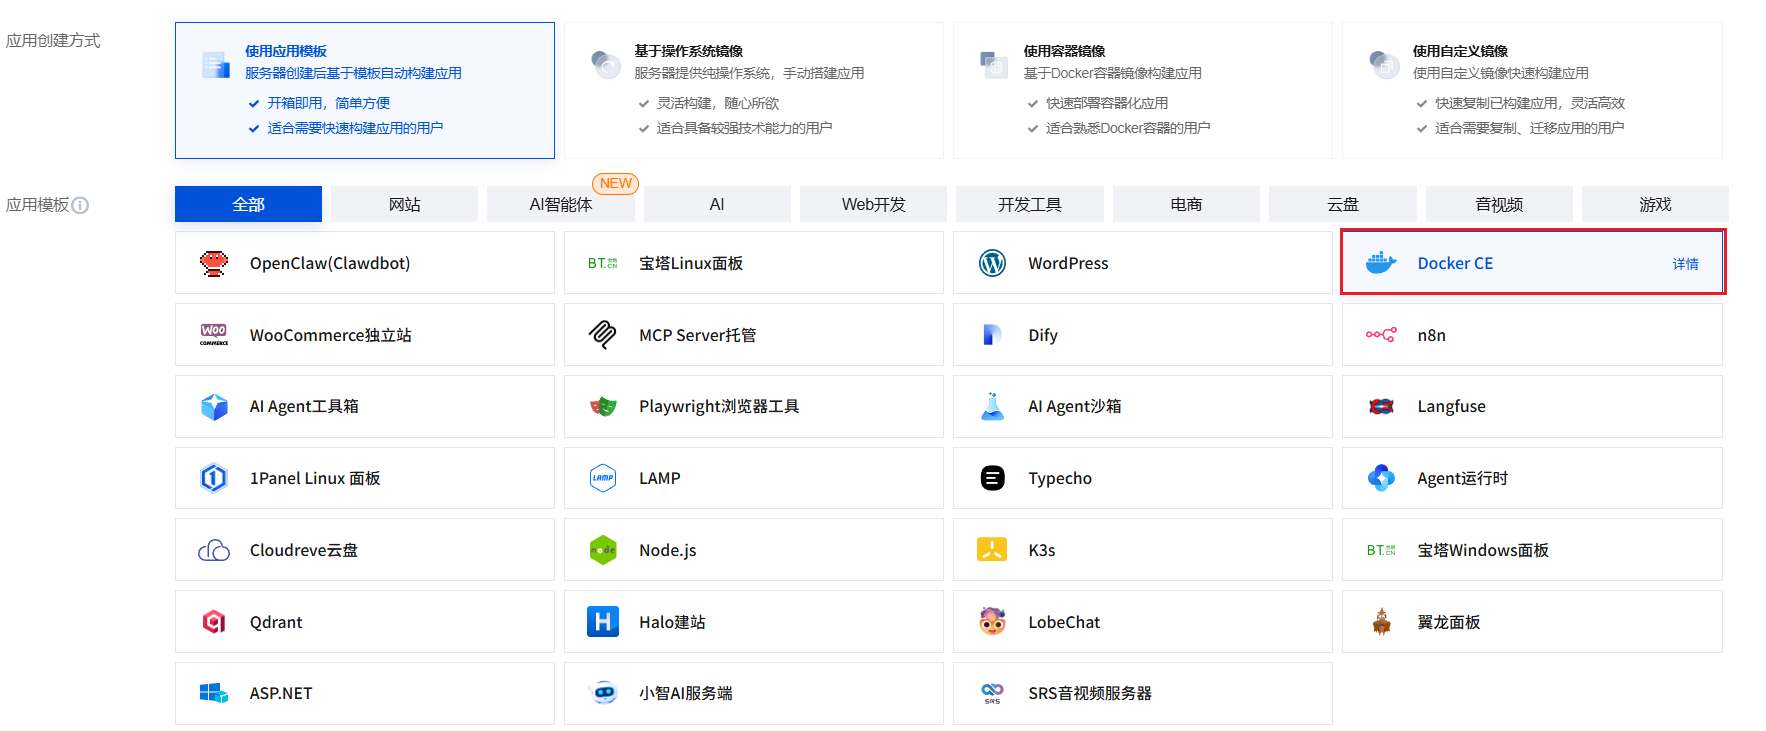This screenshot has height=731, width=1766.
Task: Select the K3s yellow icon
Action: pos(992,550)
